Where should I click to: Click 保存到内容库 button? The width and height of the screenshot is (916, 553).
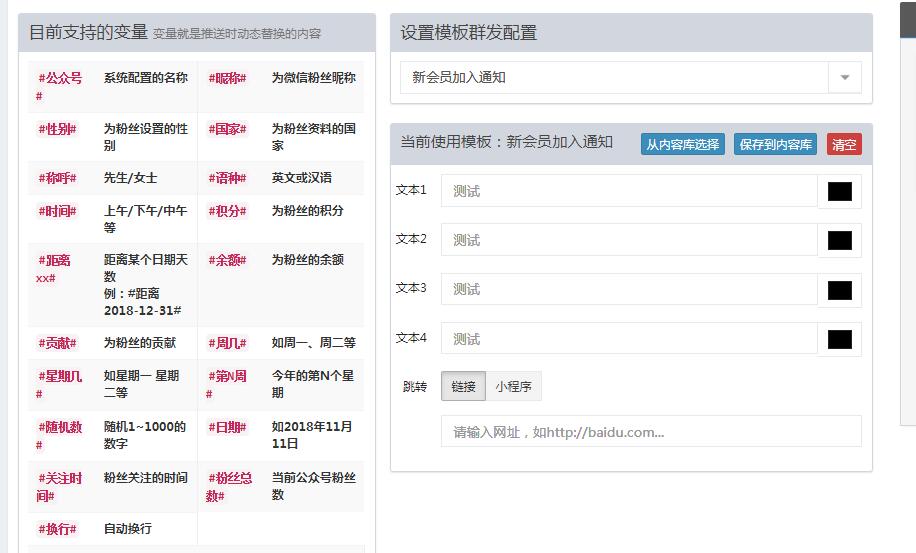[775, 144]
